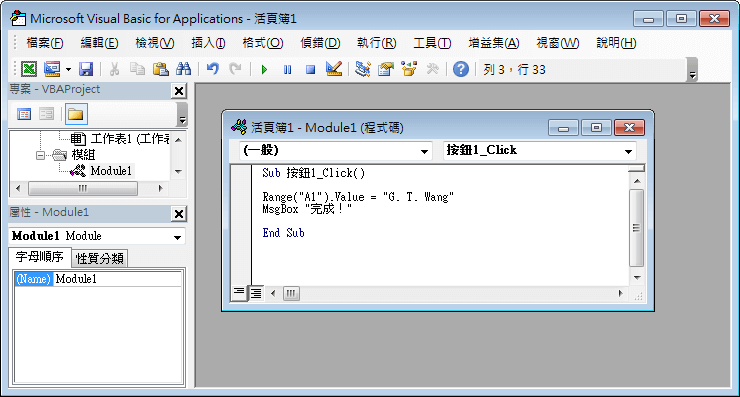
Task: Open the 檔案(F) menu
Action: [45, 43]
